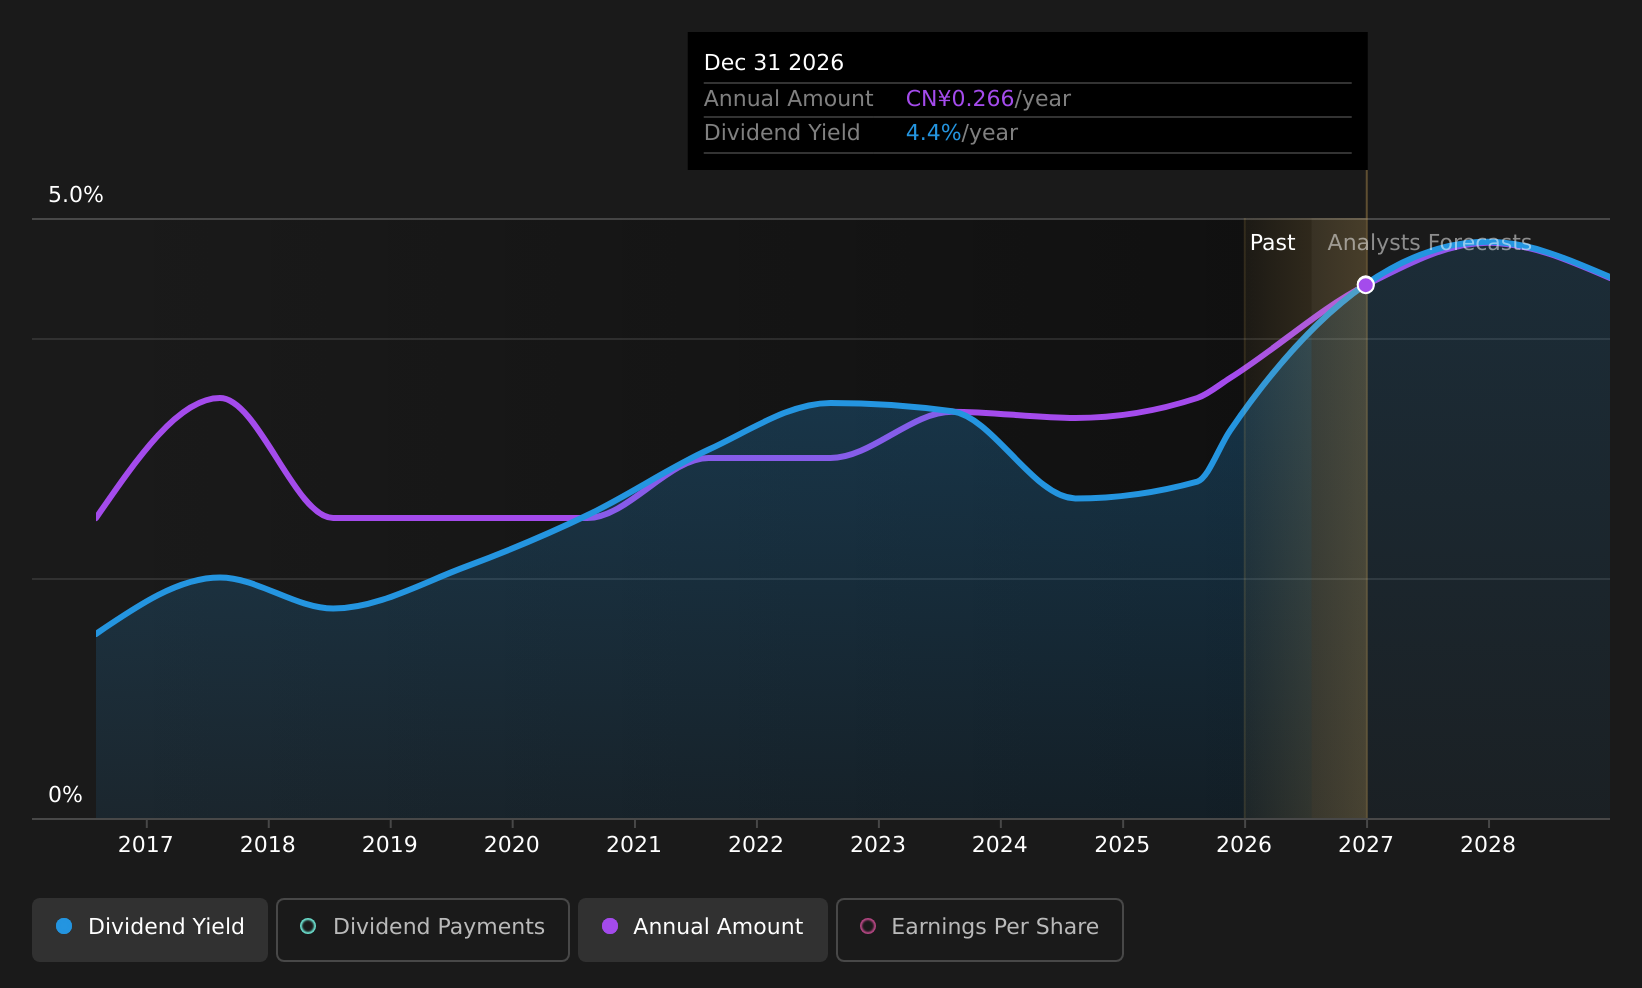Click the 'Dividend Yield' label inside the tooltip

(782, 133)
